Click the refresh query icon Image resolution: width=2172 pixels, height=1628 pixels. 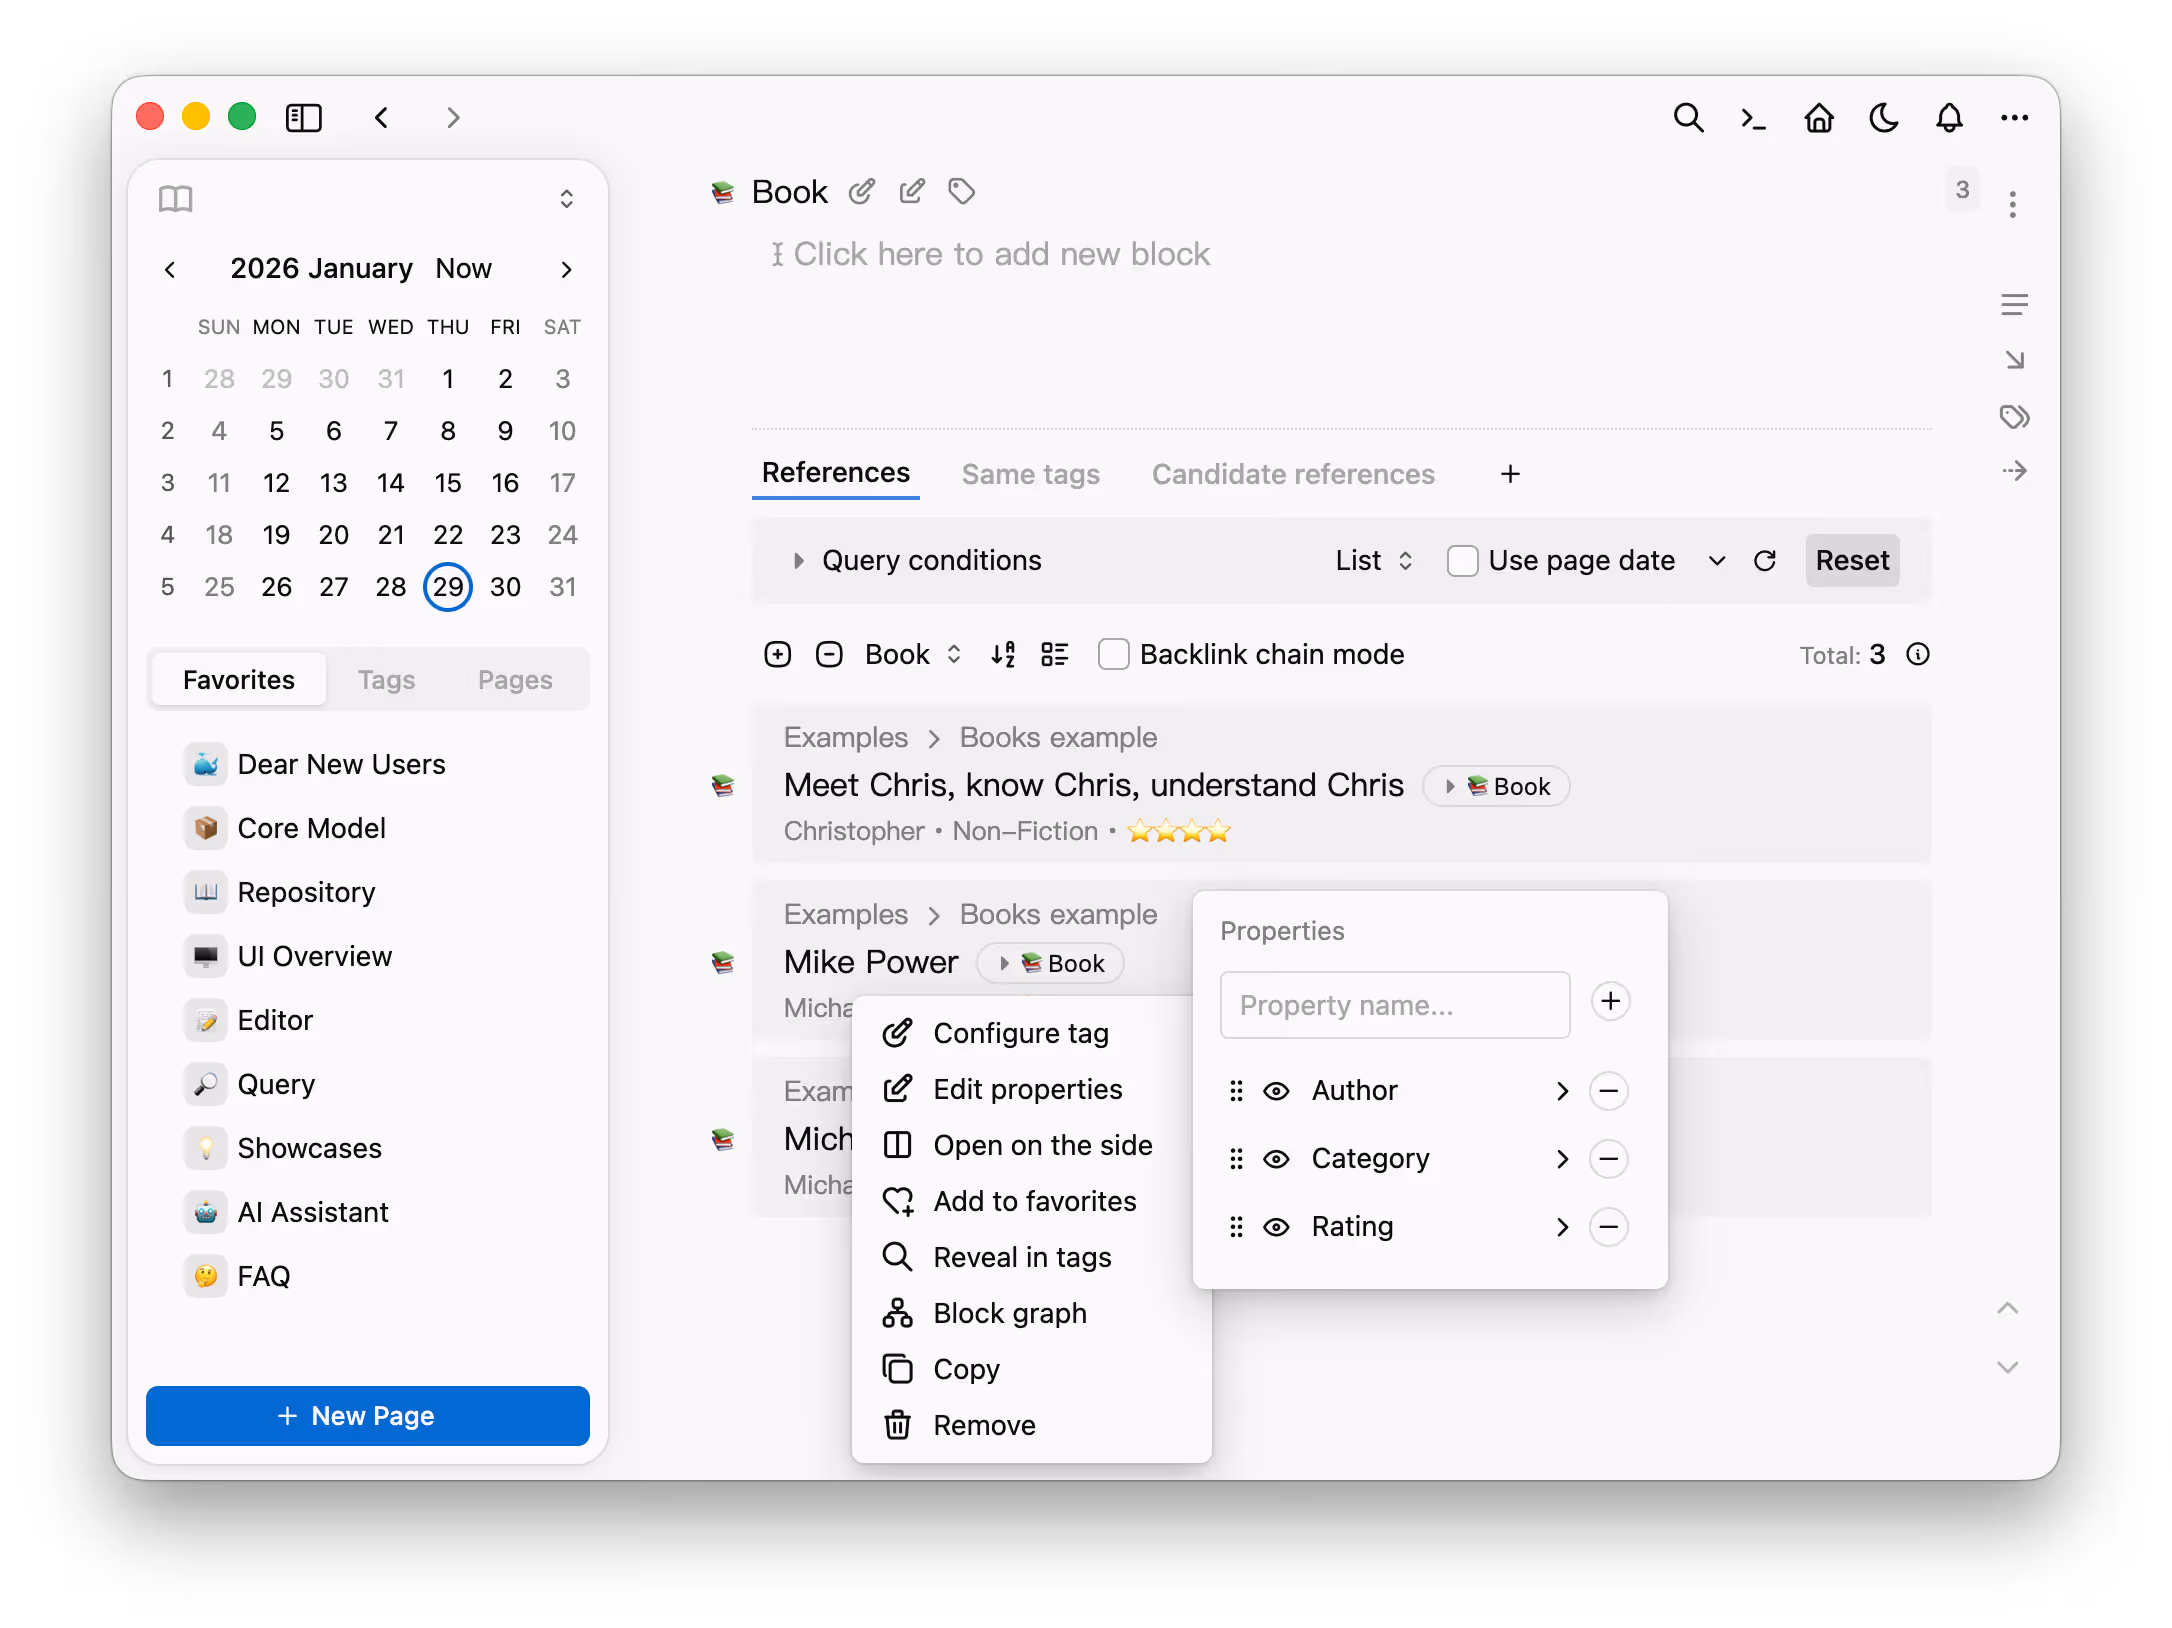click(1765, 561)
